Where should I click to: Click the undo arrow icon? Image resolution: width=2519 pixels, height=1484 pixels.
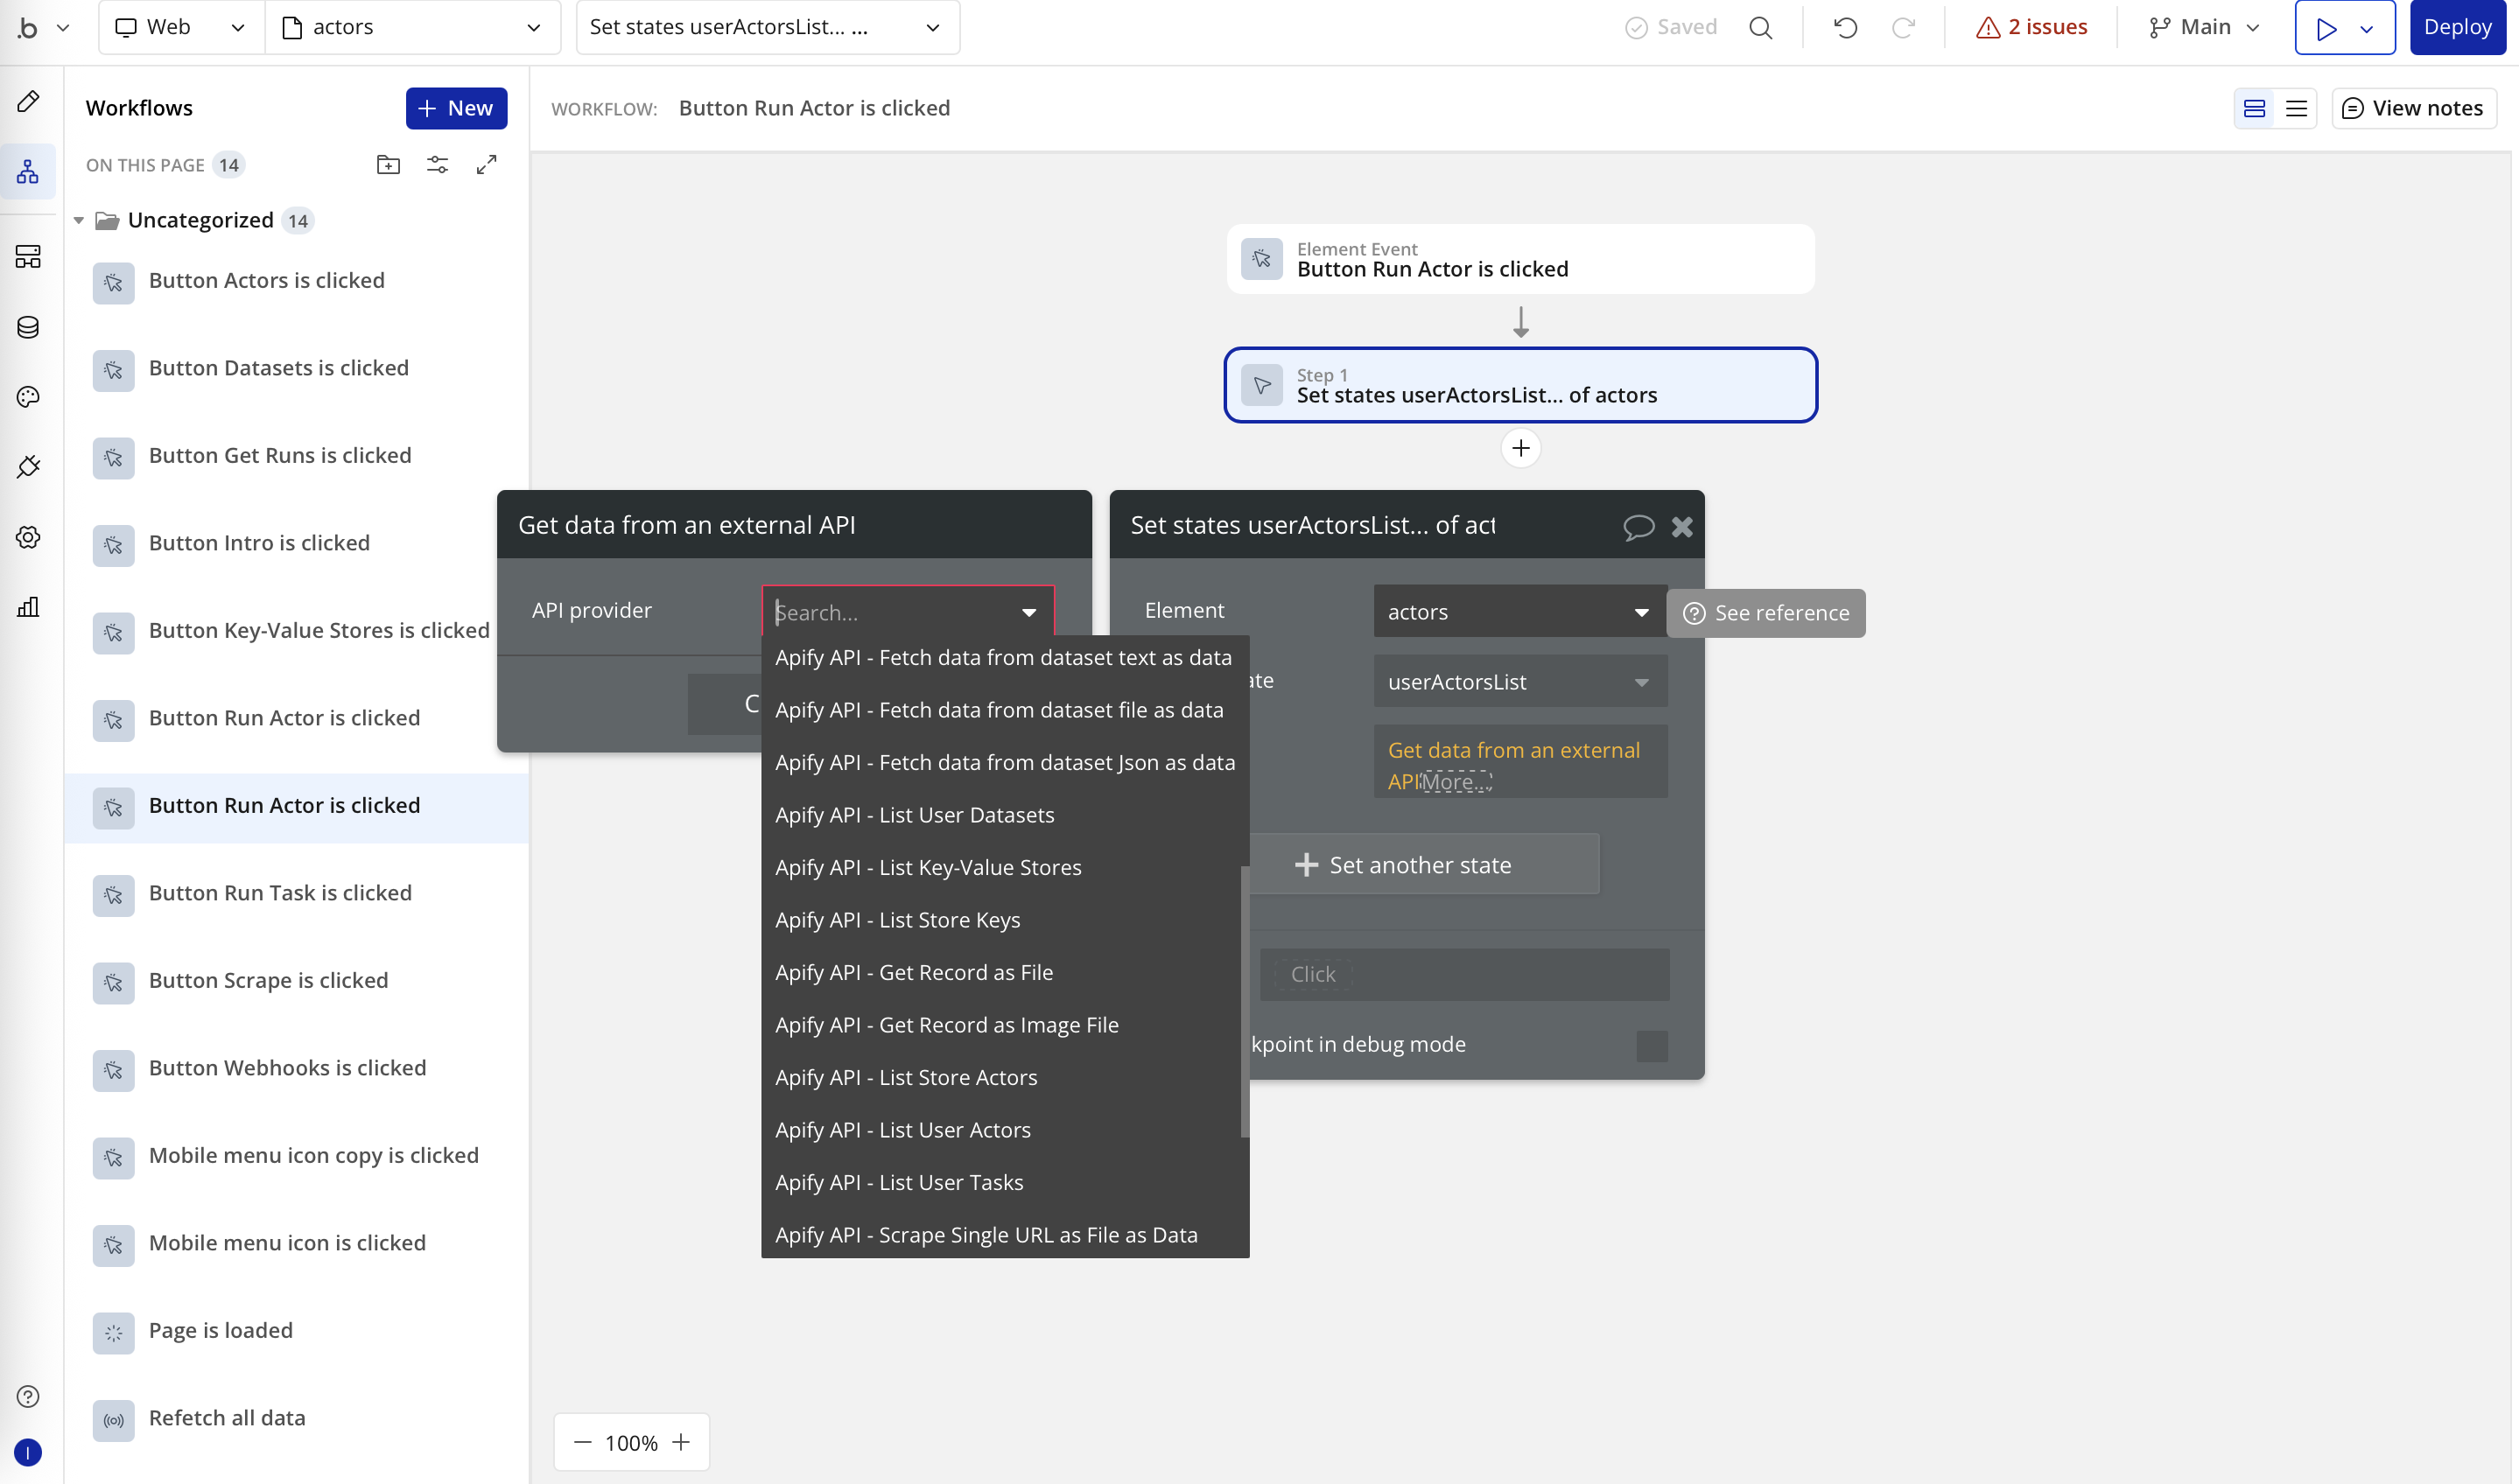pyautogui.click(x=1844, y=27)
